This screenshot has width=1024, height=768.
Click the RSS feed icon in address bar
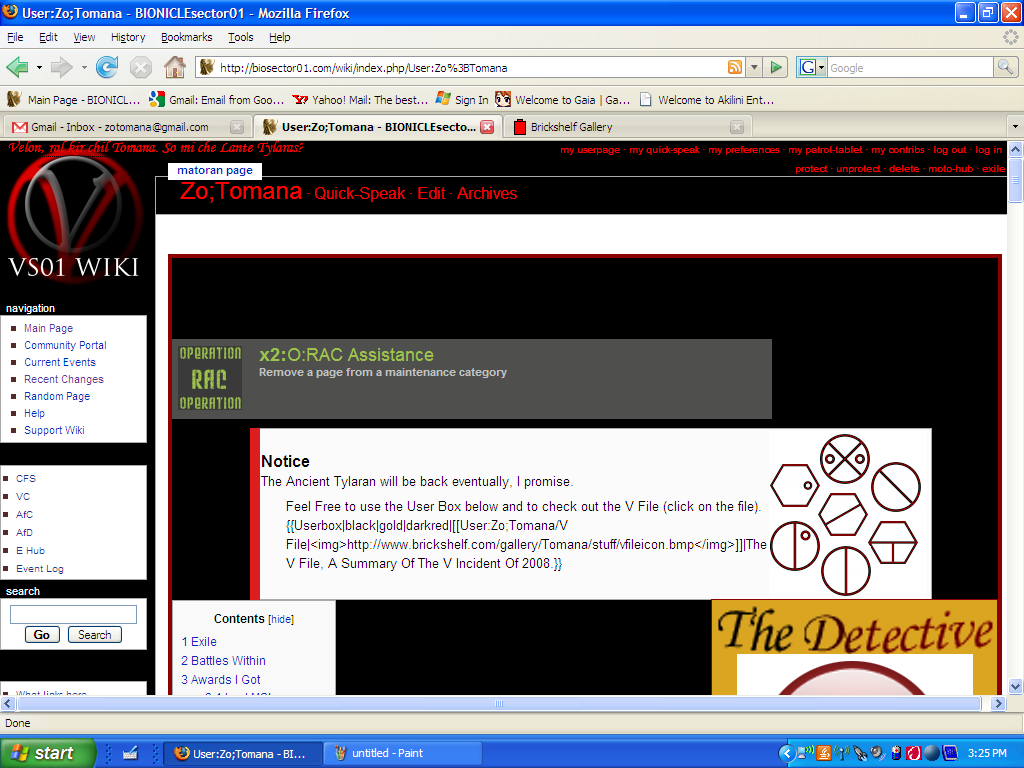click(x=735, y=67)
